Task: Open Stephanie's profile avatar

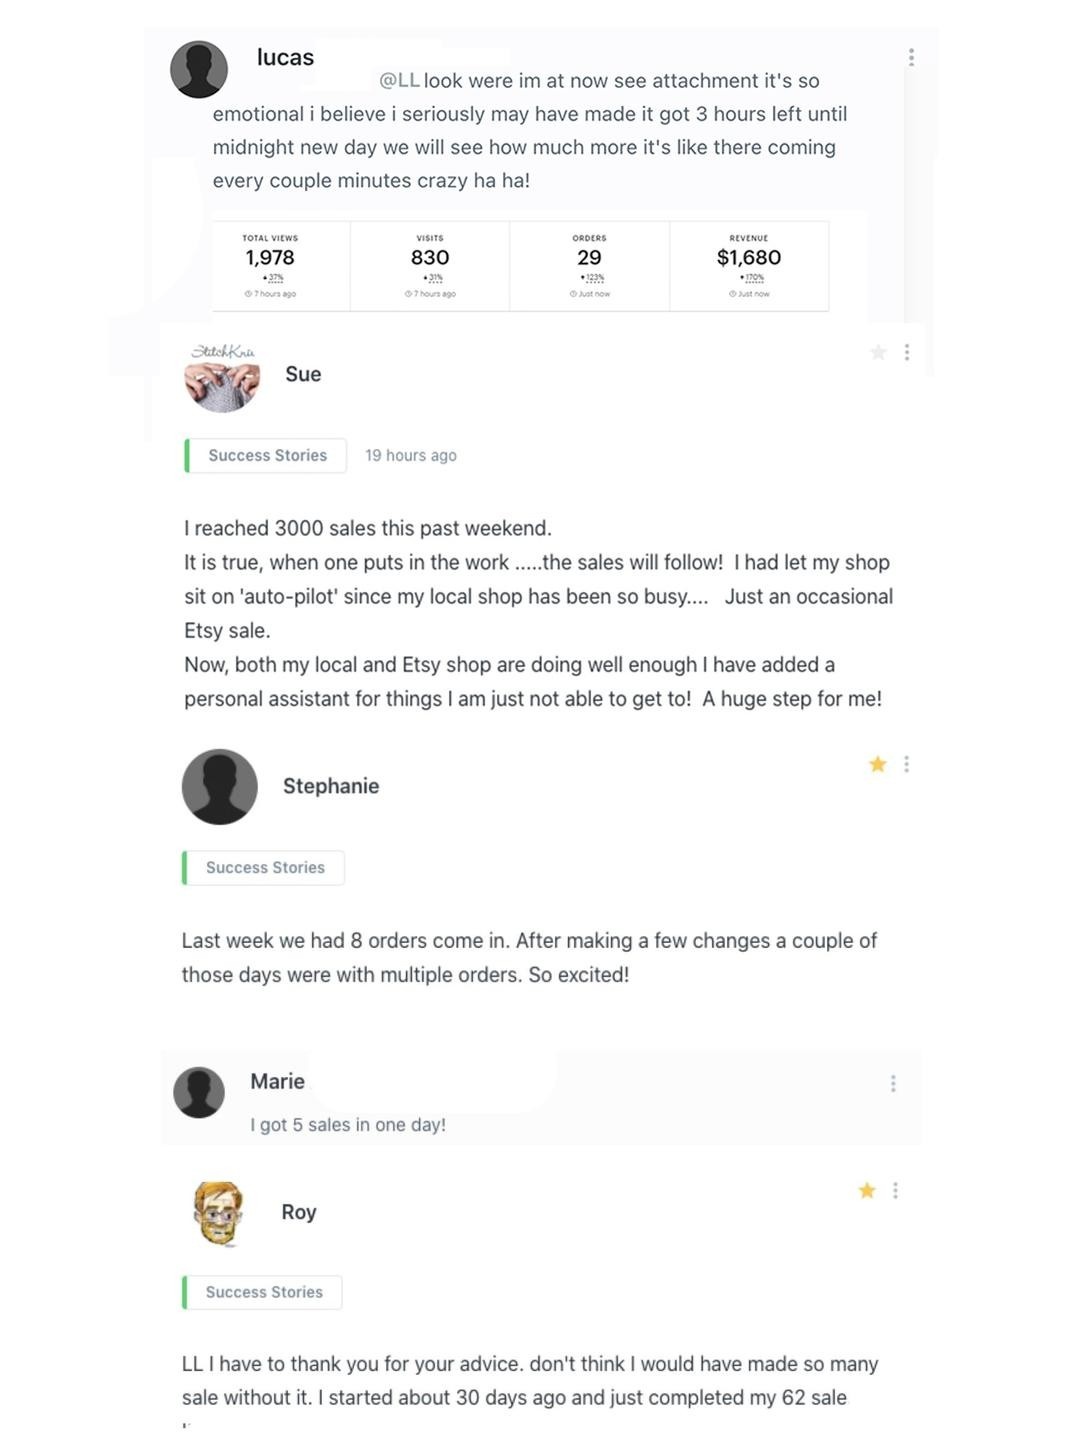Action: tap(220, 787)
